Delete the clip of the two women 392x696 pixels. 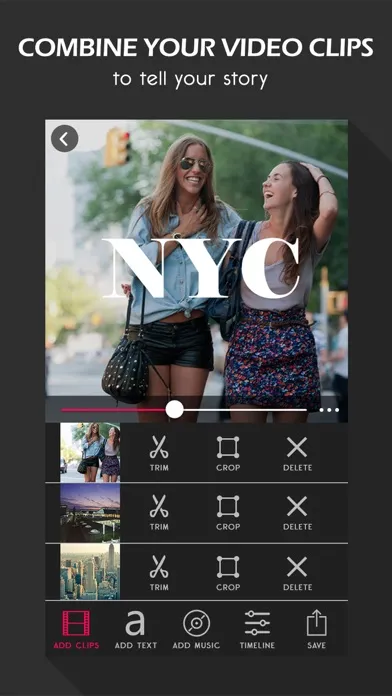click(x=297, y=453)
